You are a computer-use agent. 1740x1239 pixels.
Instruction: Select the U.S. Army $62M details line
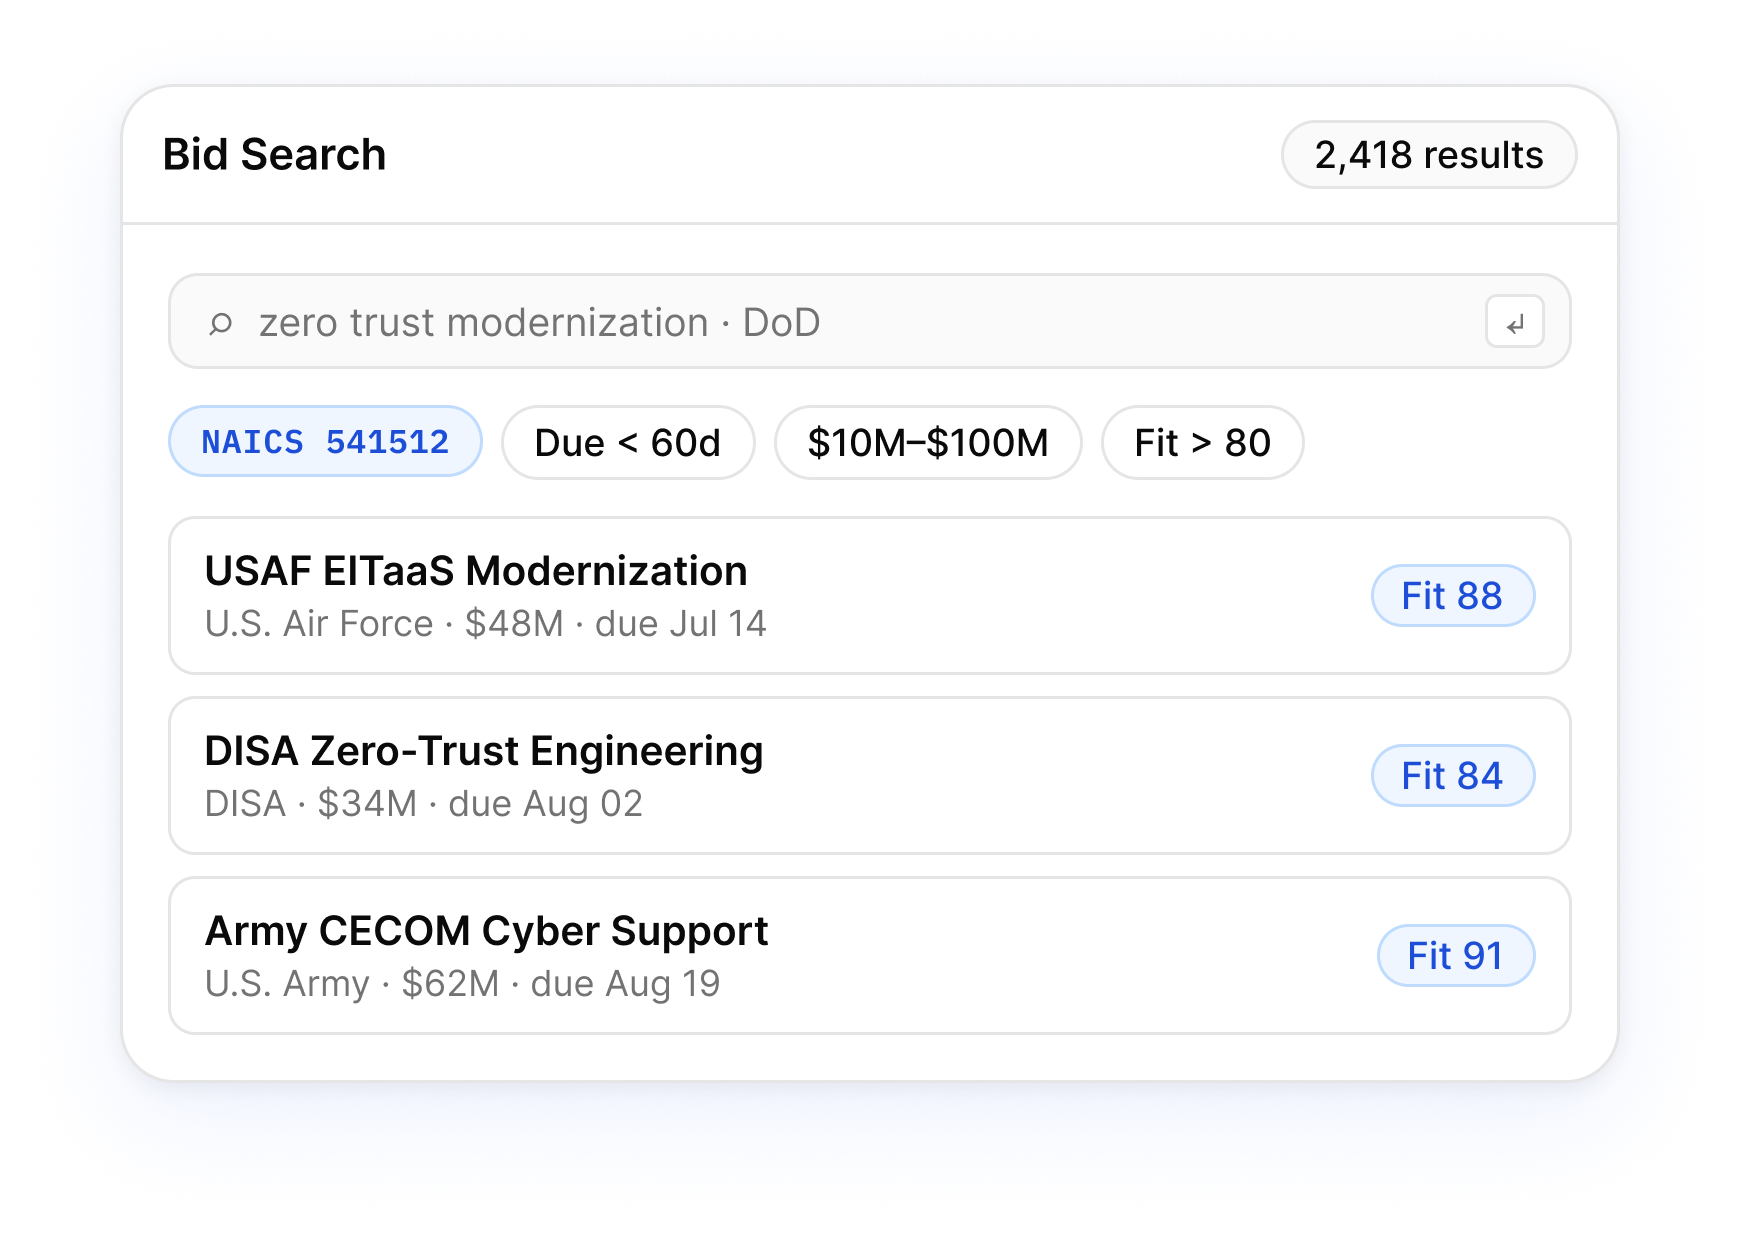point(462,984)
